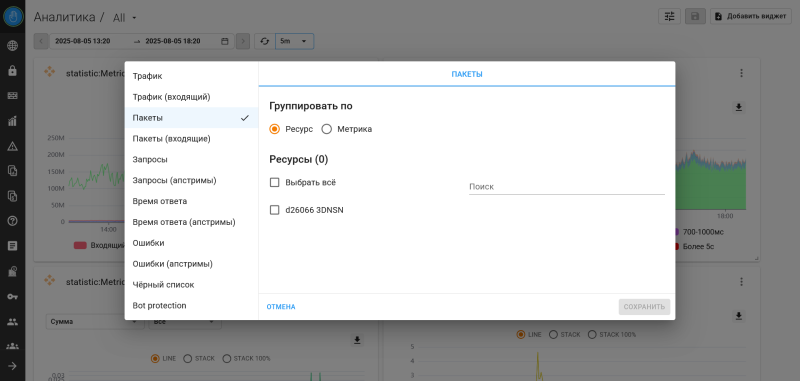Screen dimensions: 800x381
Task: Open the dashboard filter settings icon
Action: point(669,16)
